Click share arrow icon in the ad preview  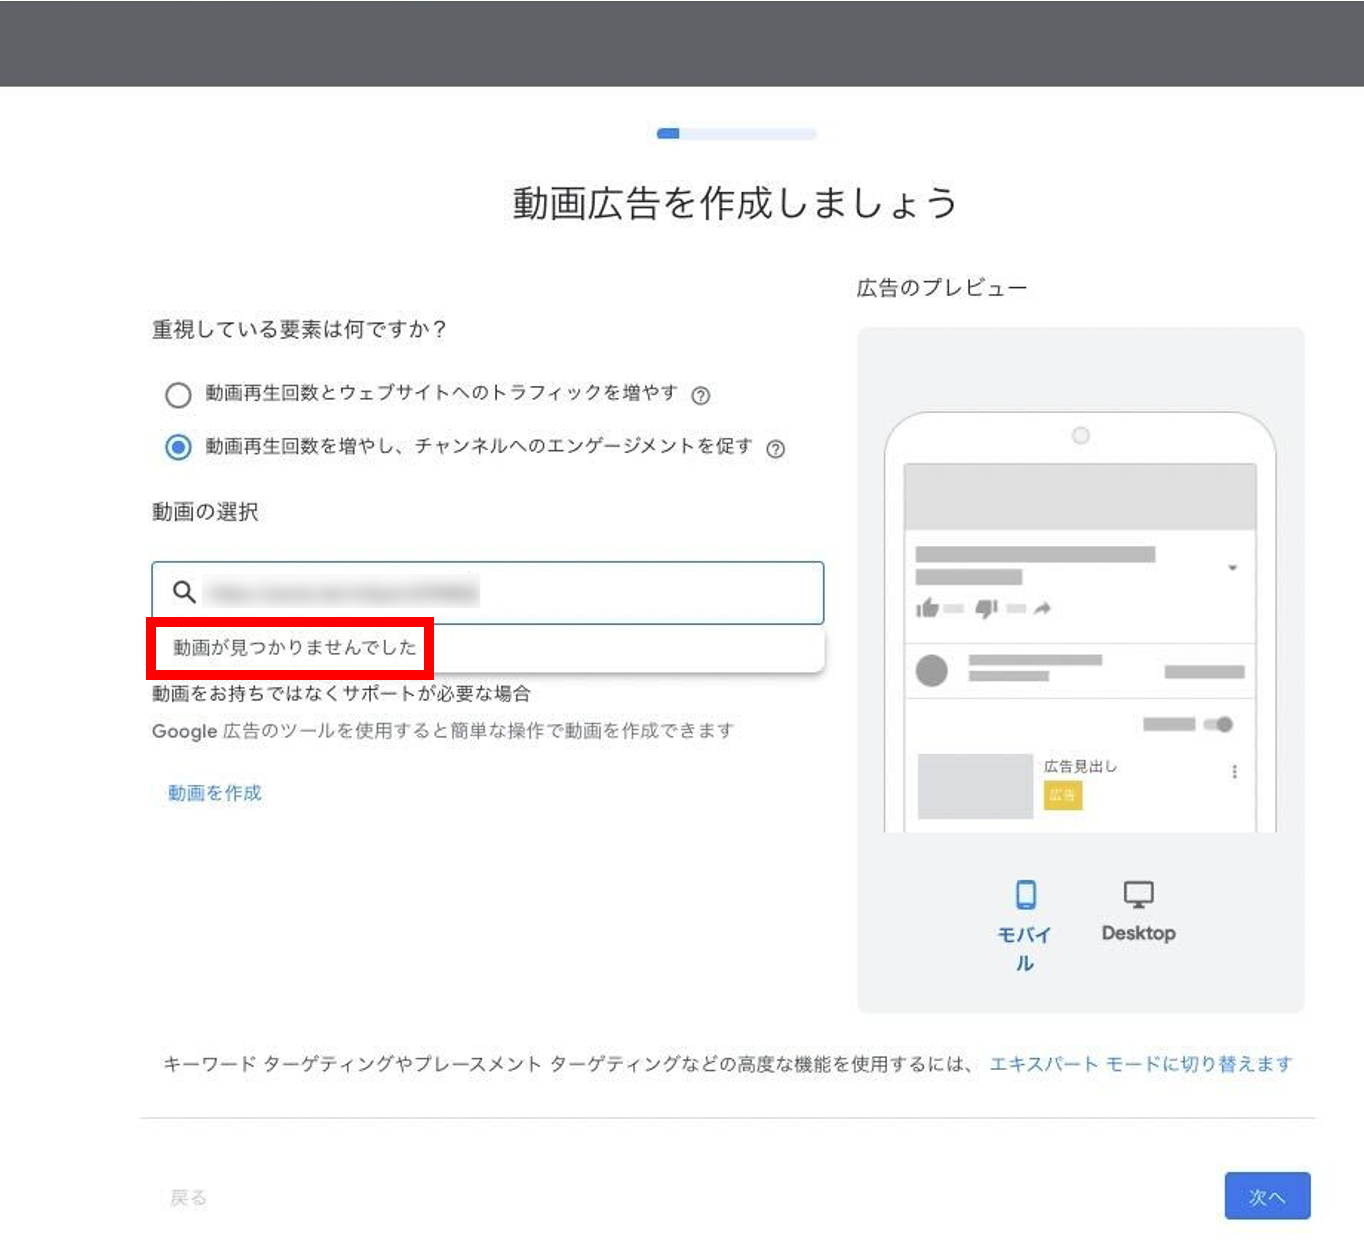(1042, 608)
